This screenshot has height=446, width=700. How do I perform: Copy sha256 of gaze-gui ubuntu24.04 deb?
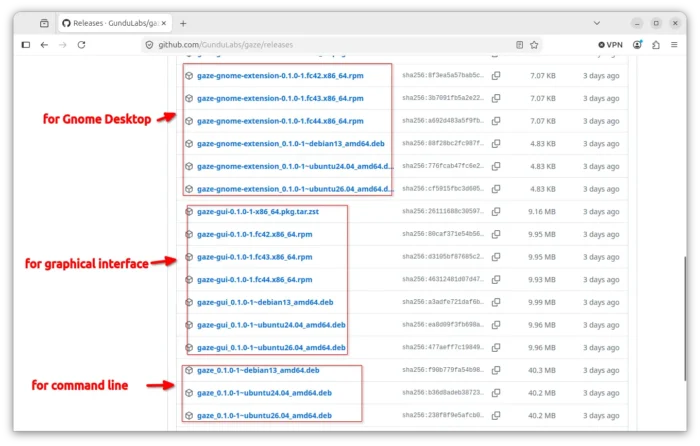(496, 325)
